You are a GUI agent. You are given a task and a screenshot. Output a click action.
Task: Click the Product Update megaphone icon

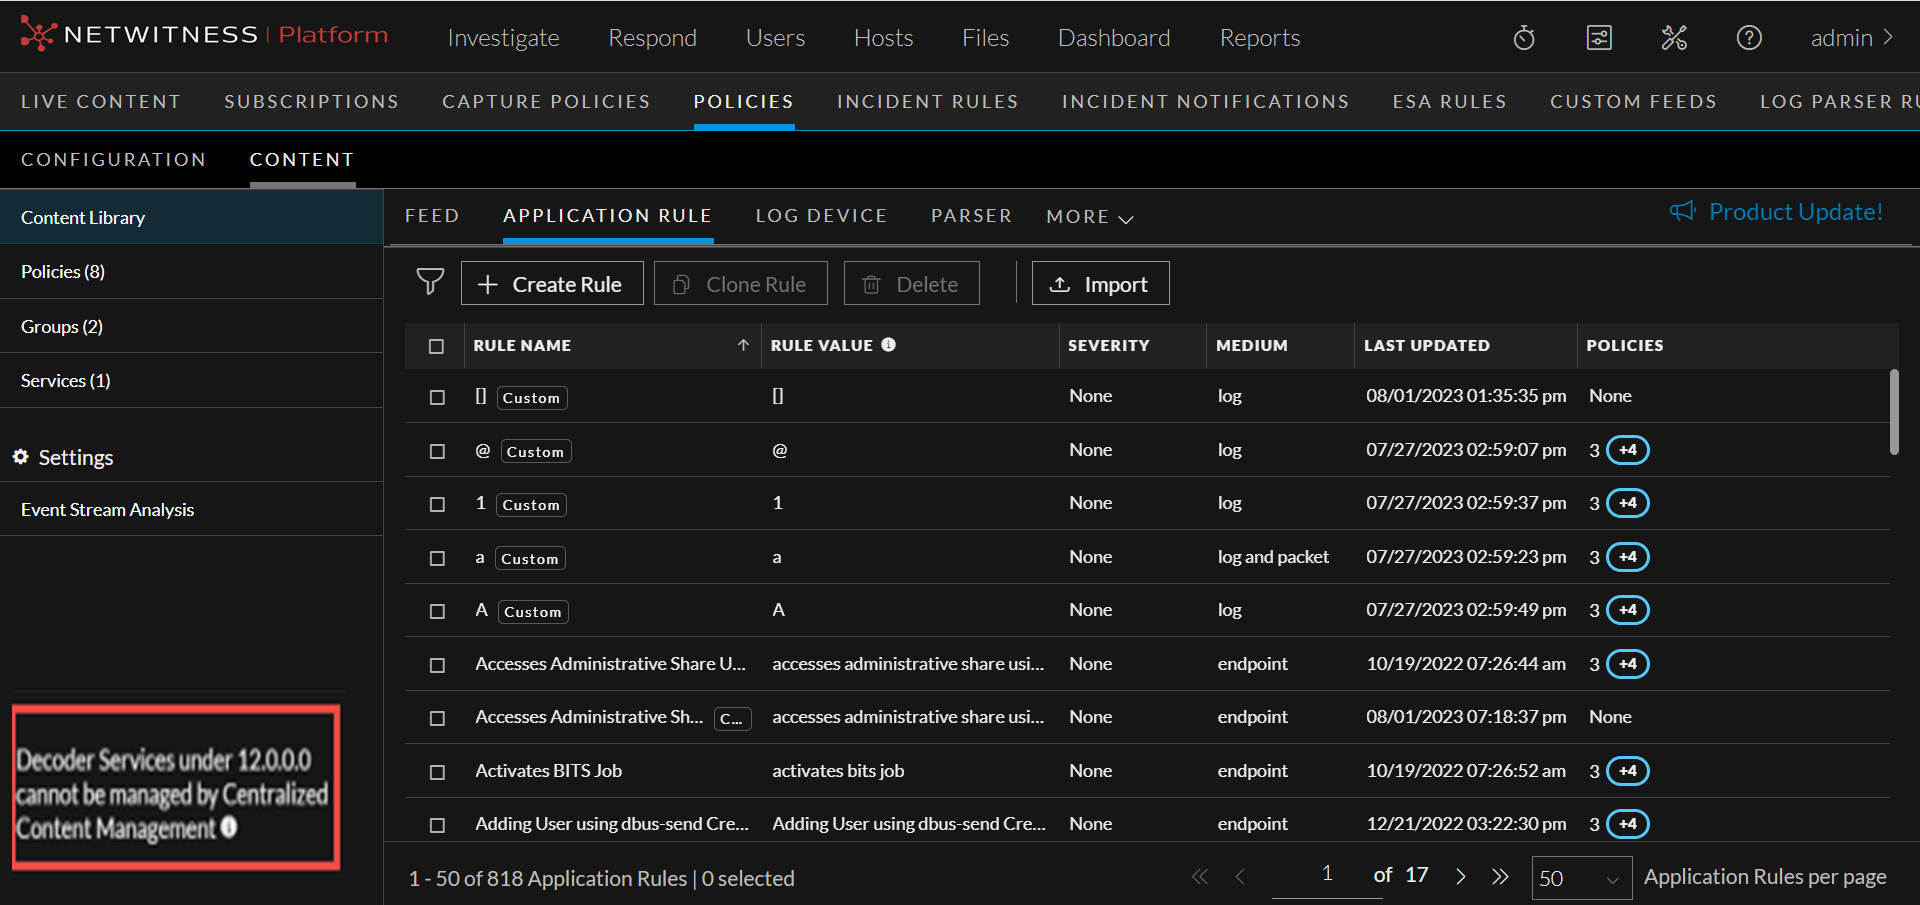tap(1682, 211)
